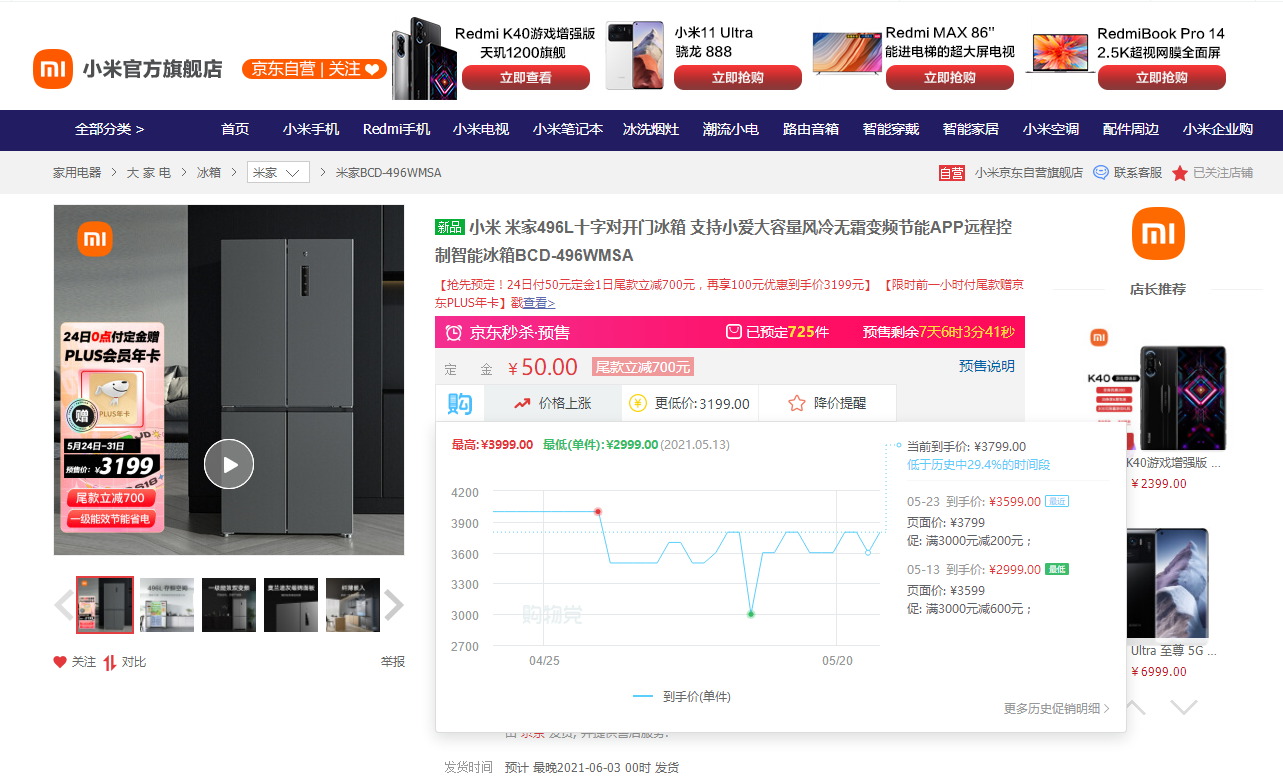Click the down arrow in 店长推荐 list
This screenshot has width=1283, height=781.
1184,707
